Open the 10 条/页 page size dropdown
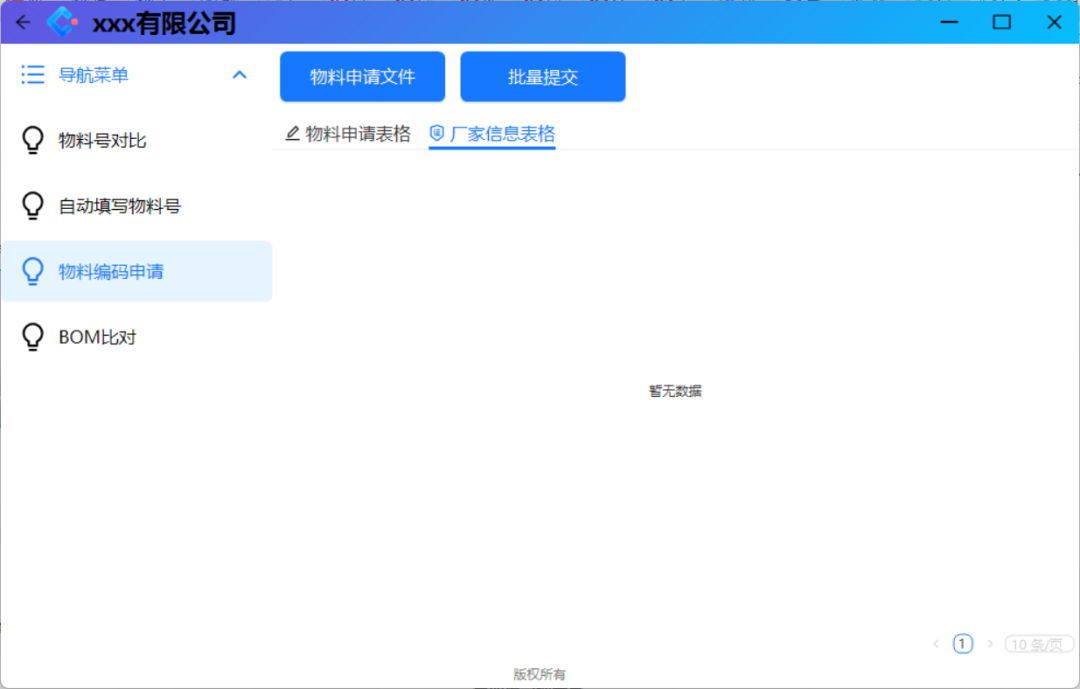Viewport: 1080px width, 689px height. [1039, 644]
